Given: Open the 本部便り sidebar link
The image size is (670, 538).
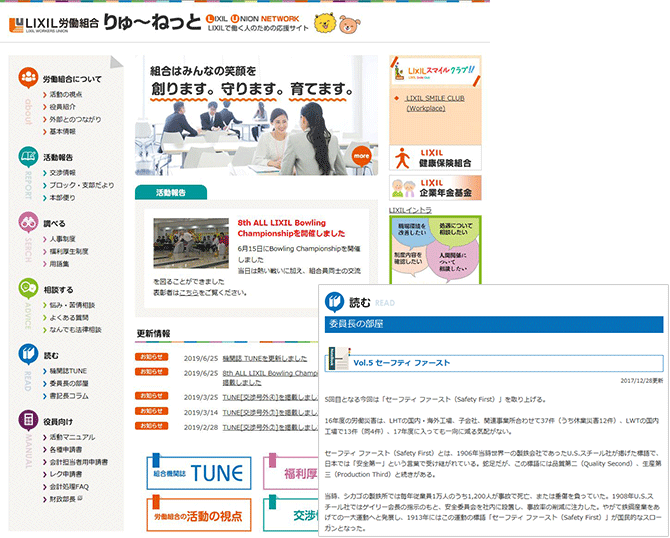Looking at the screenshot, I should pyautogui.click(x=62, y=197).
